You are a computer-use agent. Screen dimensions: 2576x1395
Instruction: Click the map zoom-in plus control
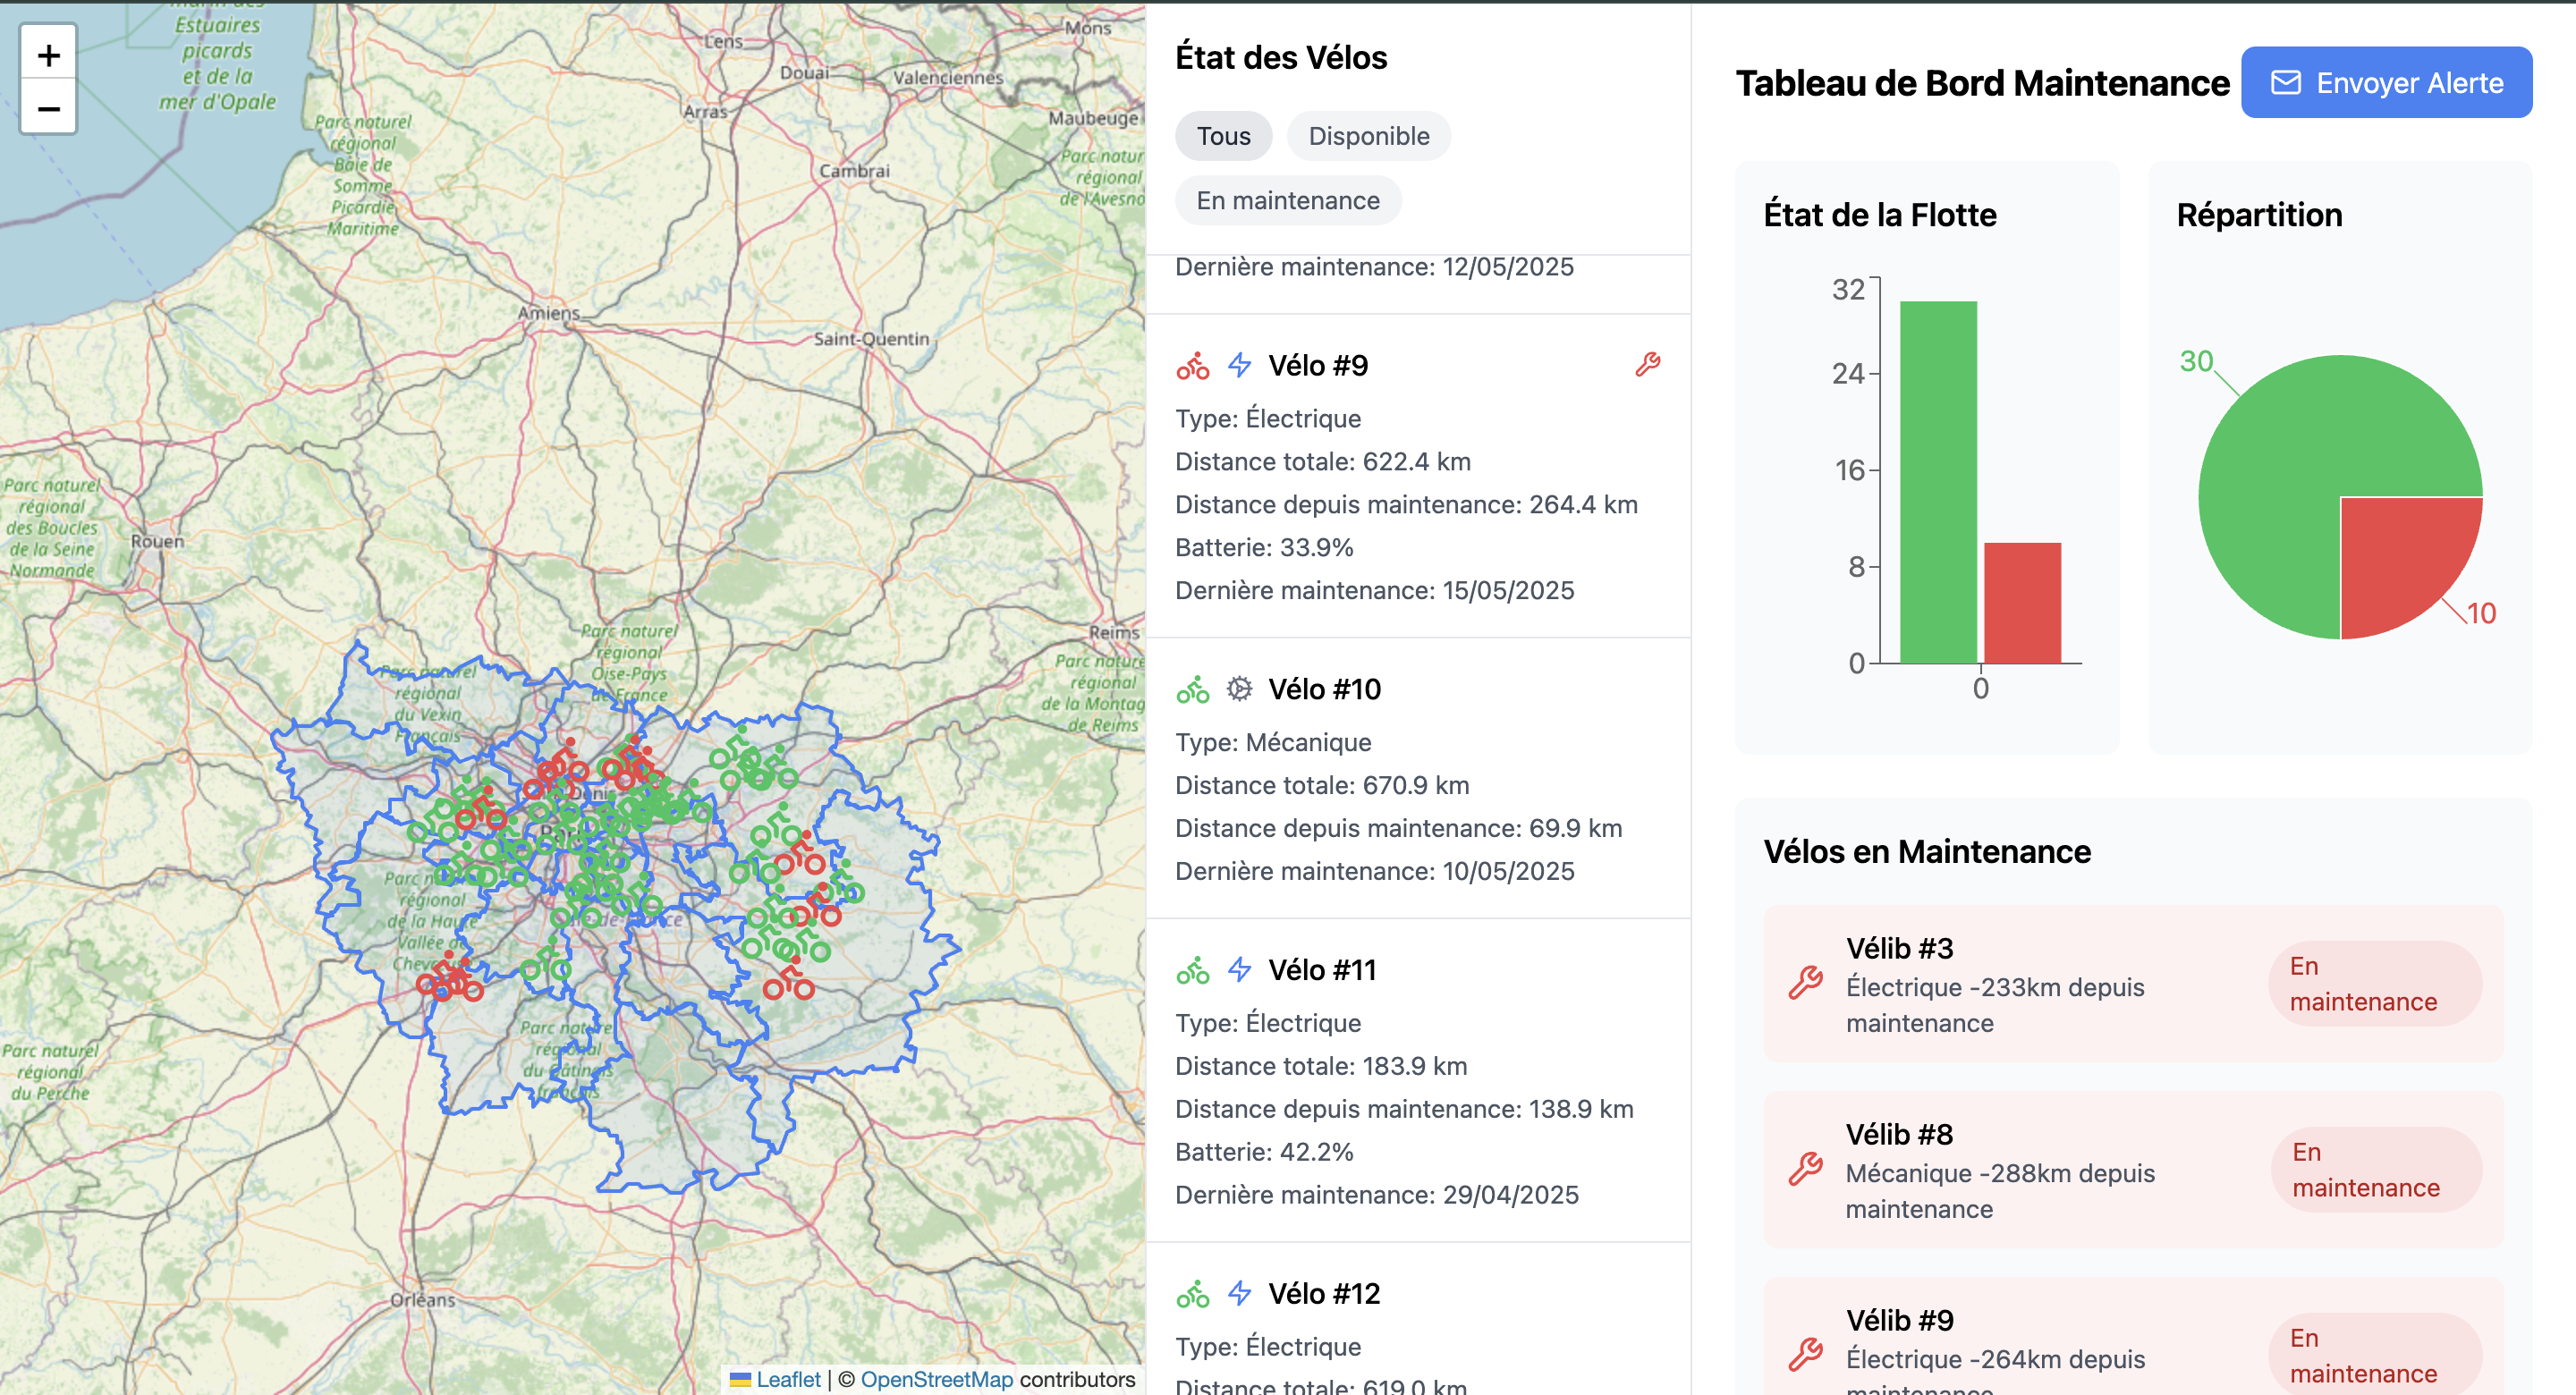[x=48, y=55]
